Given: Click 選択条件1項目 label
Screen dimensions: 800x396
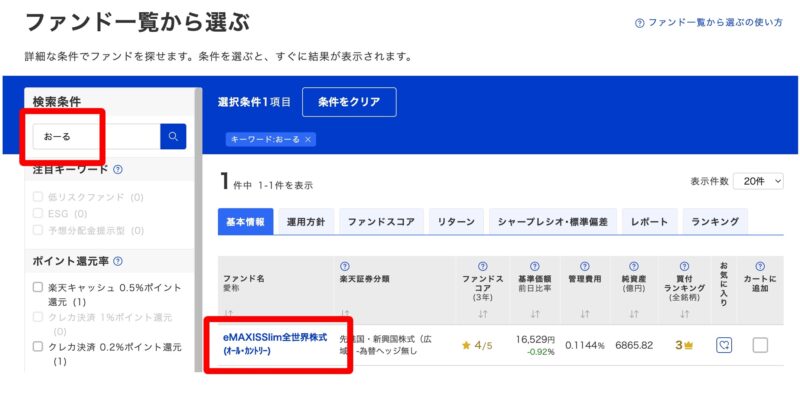Looking at the screenshot, I should [x=254, y=102].
